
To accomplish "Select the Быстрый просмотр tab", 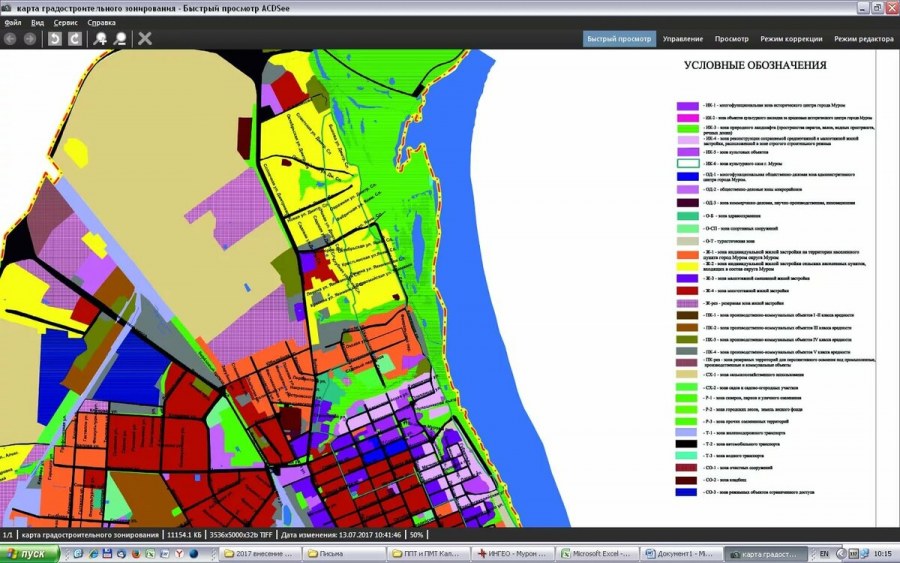I will [619, 39].
